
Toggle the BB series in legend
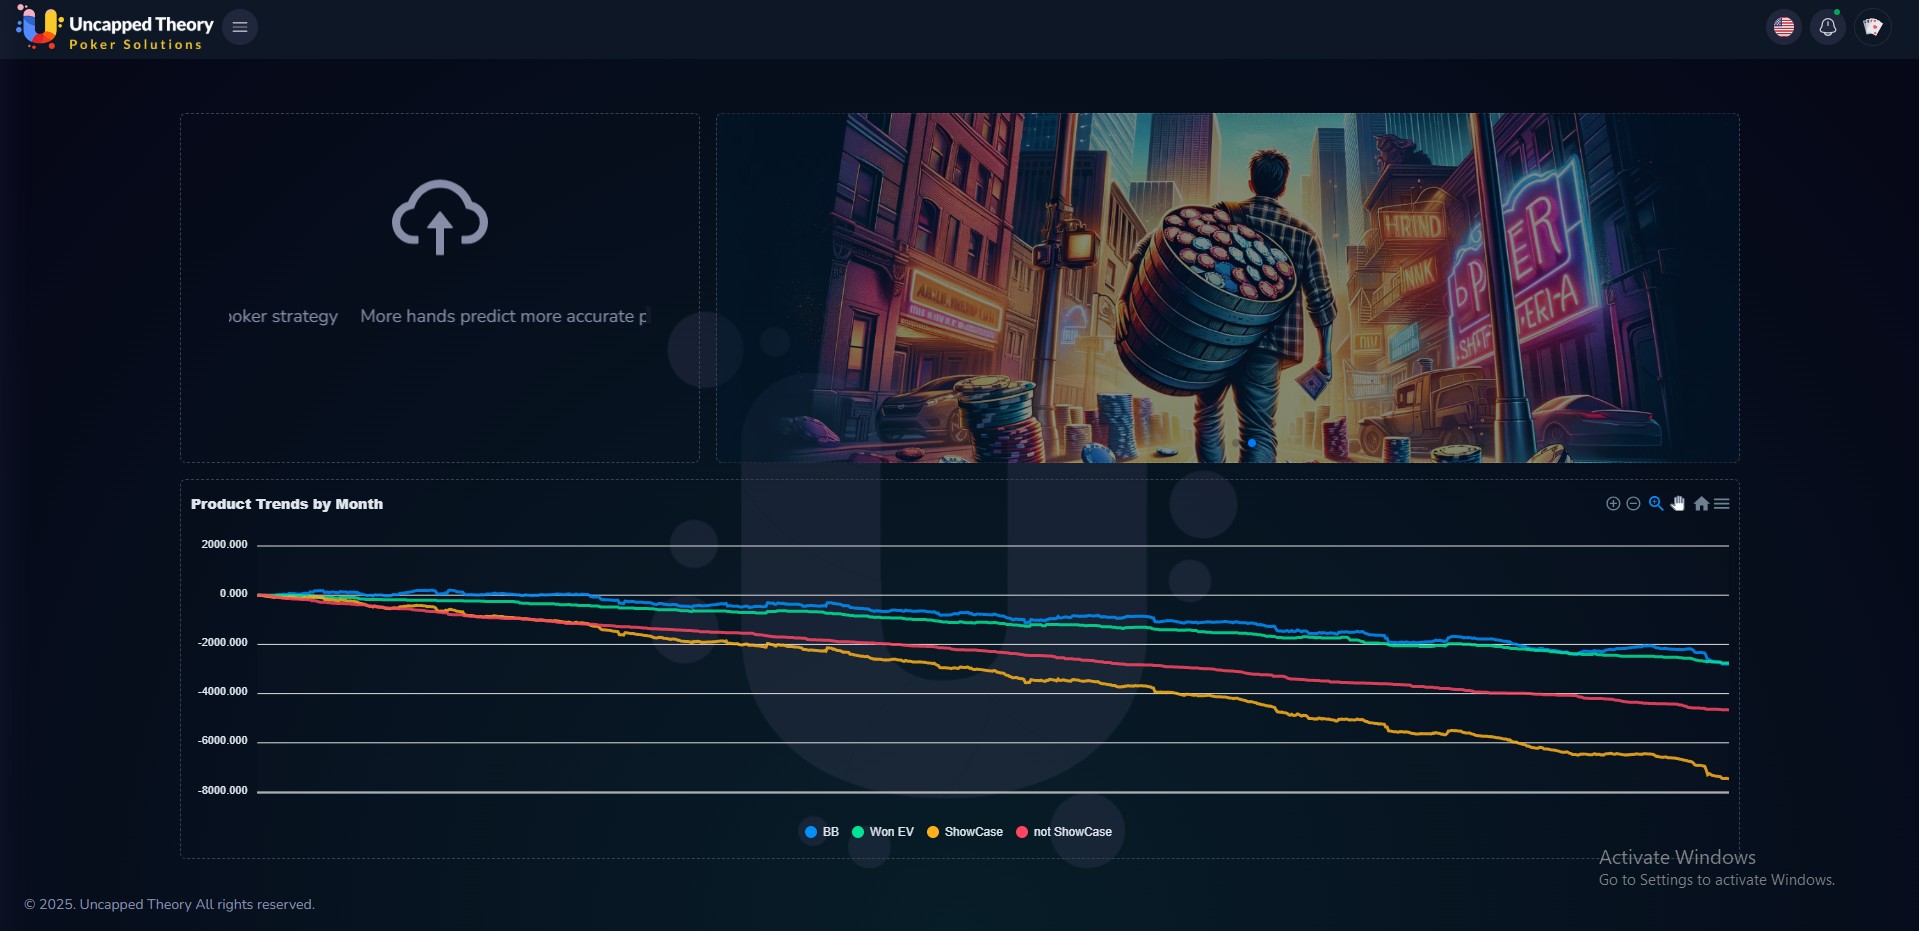click(822, 832)
